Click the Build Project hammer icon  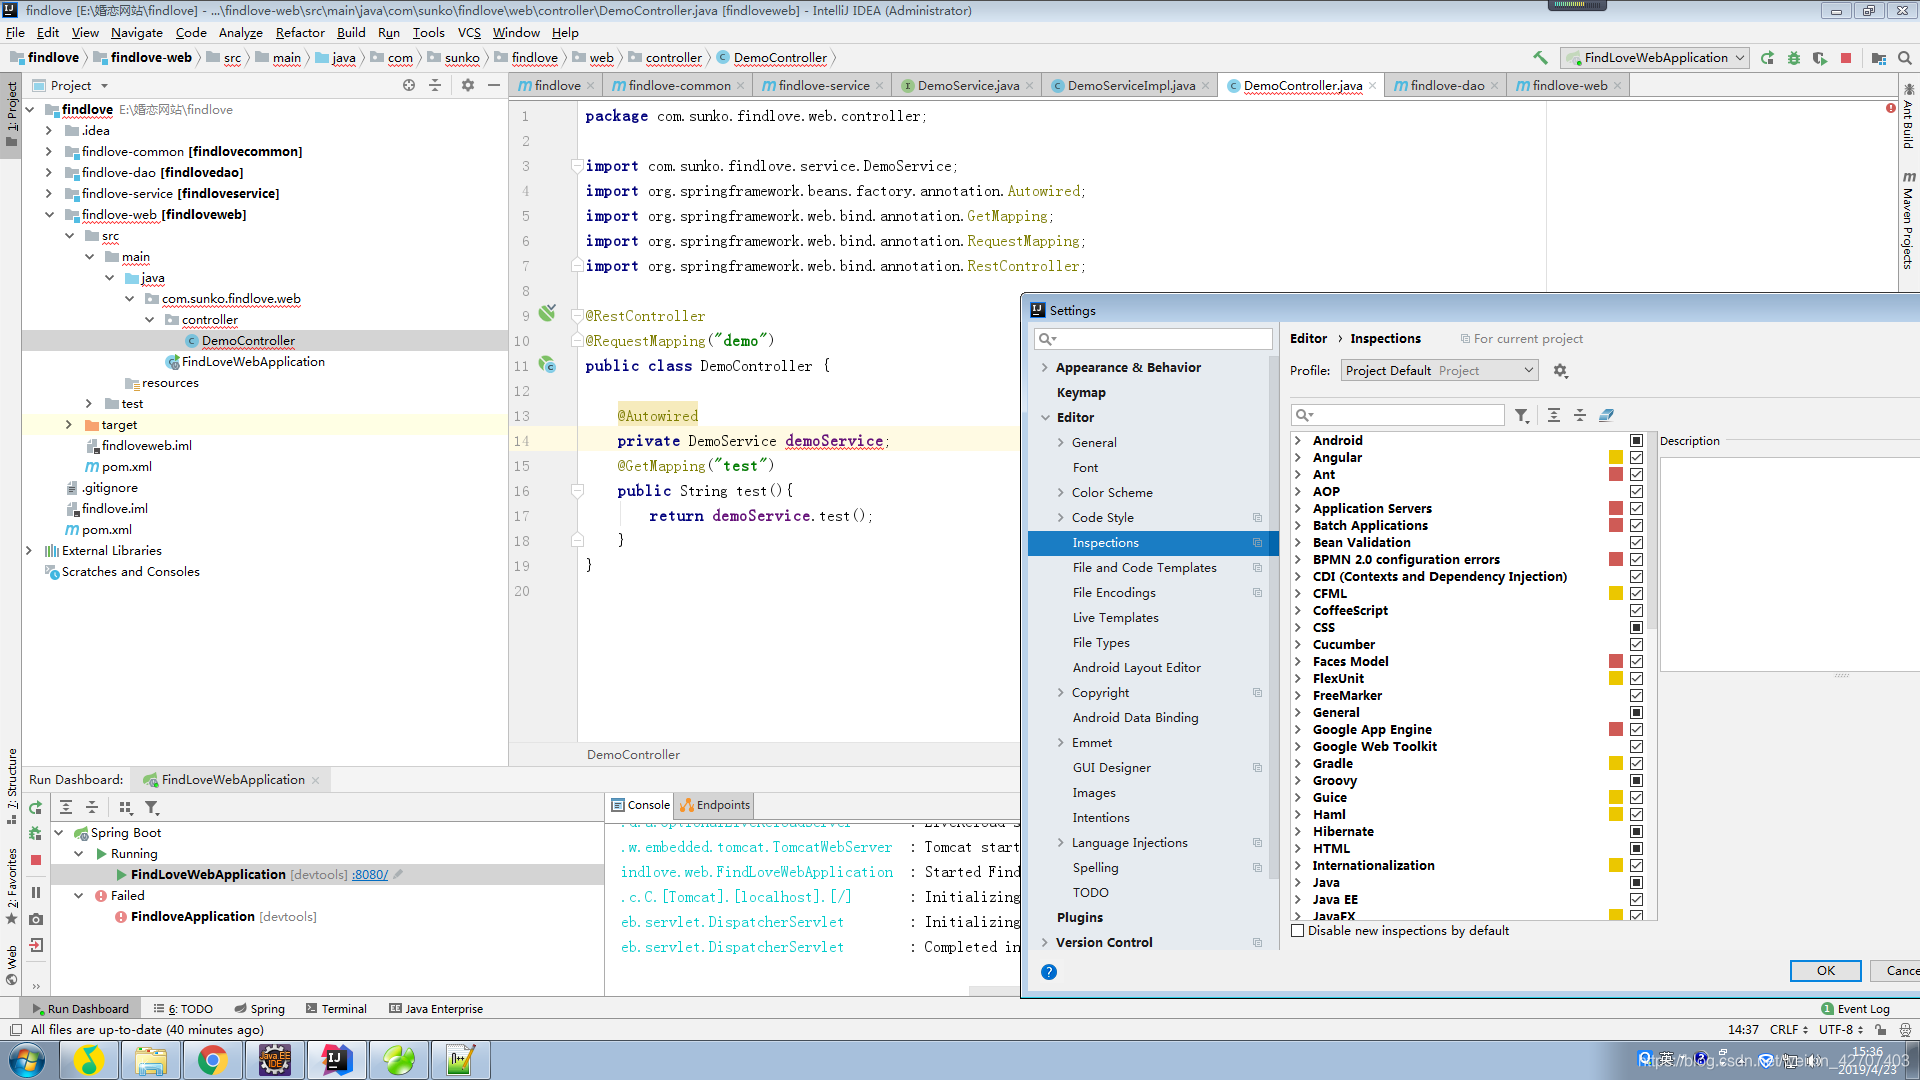(1540, 58)
